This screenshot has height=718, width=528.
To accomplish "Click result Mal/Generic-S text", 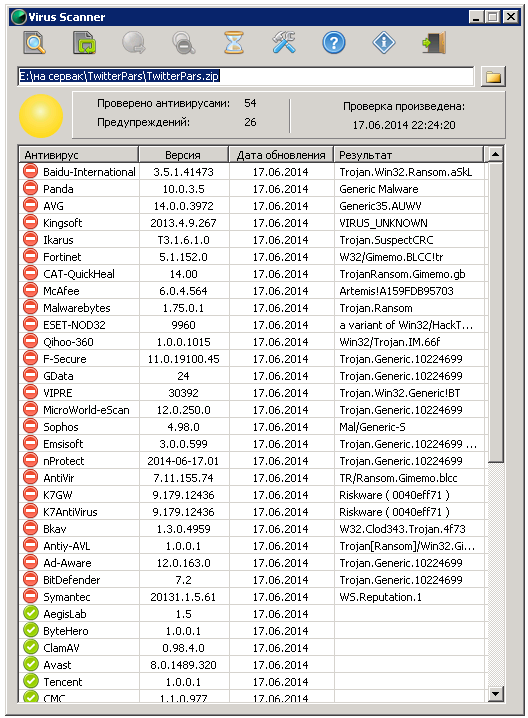I will tap(372, 427).
